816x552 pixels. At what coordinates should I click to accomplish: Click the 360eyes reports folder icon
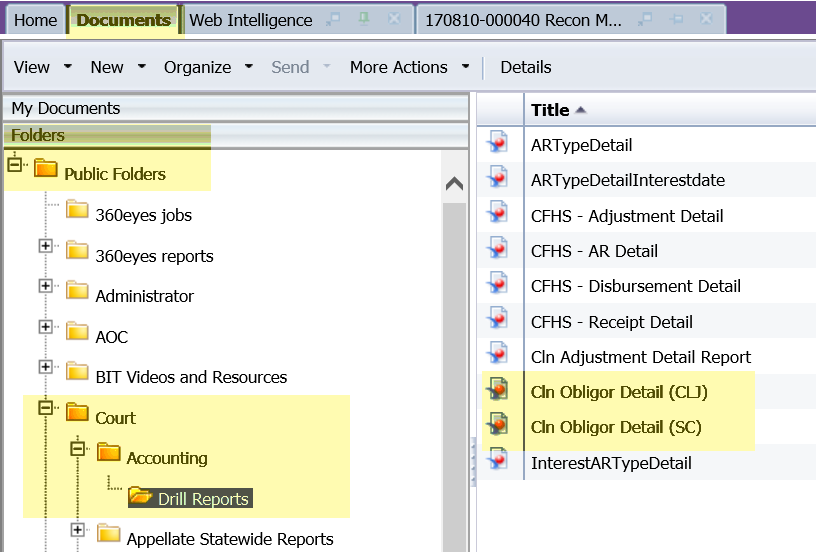pos(78,250)
